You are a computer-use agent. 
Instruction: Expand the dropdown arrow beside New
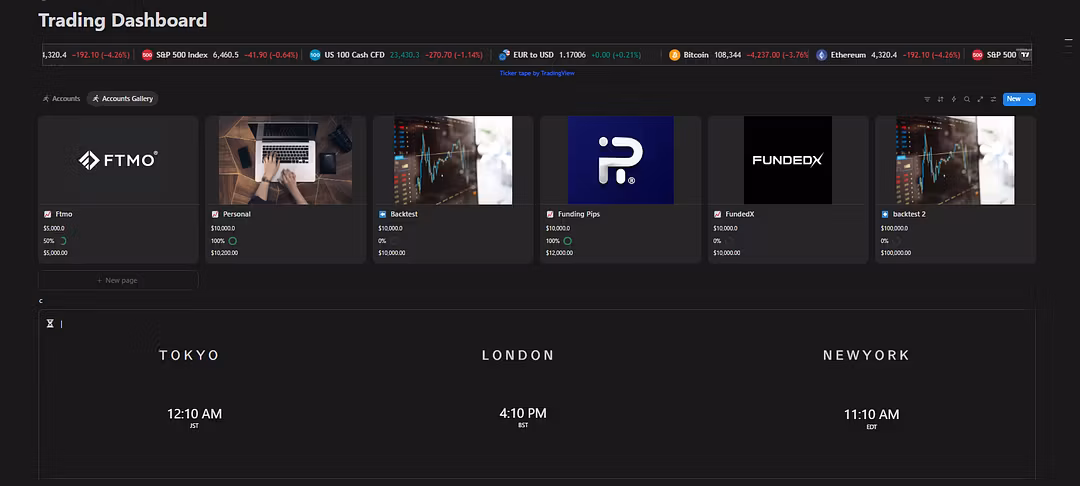click(1030, 99)
